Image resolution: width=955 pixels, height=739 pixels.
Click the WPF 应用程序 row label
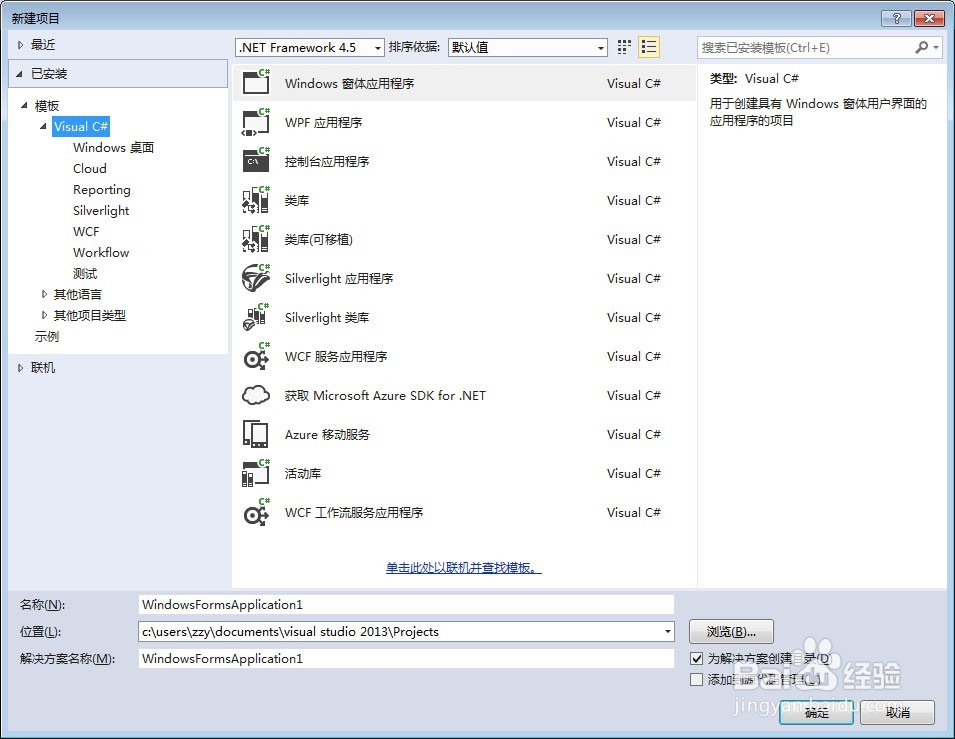click(x=323, y=122)
